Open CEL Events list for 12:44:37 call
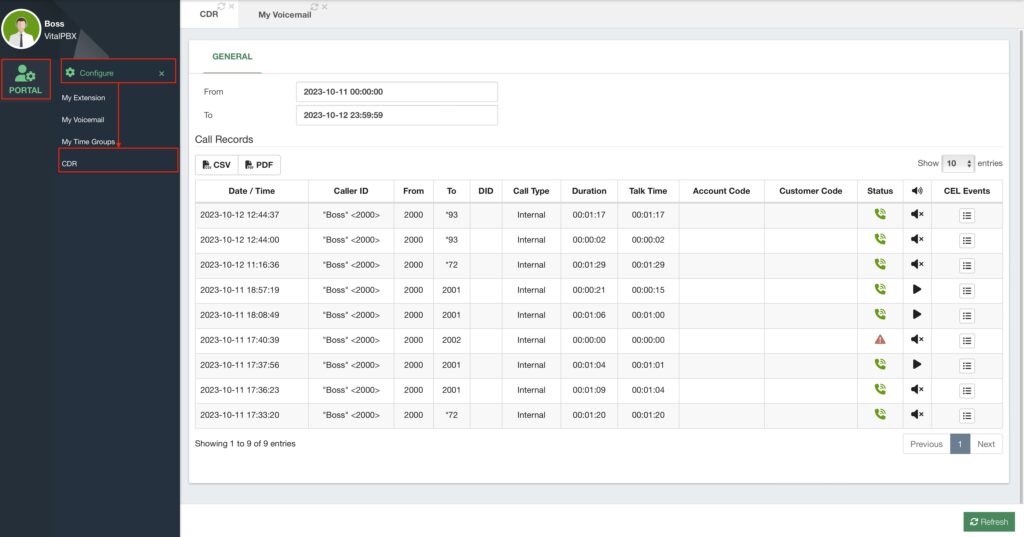1024x537 pixels. 966,215
